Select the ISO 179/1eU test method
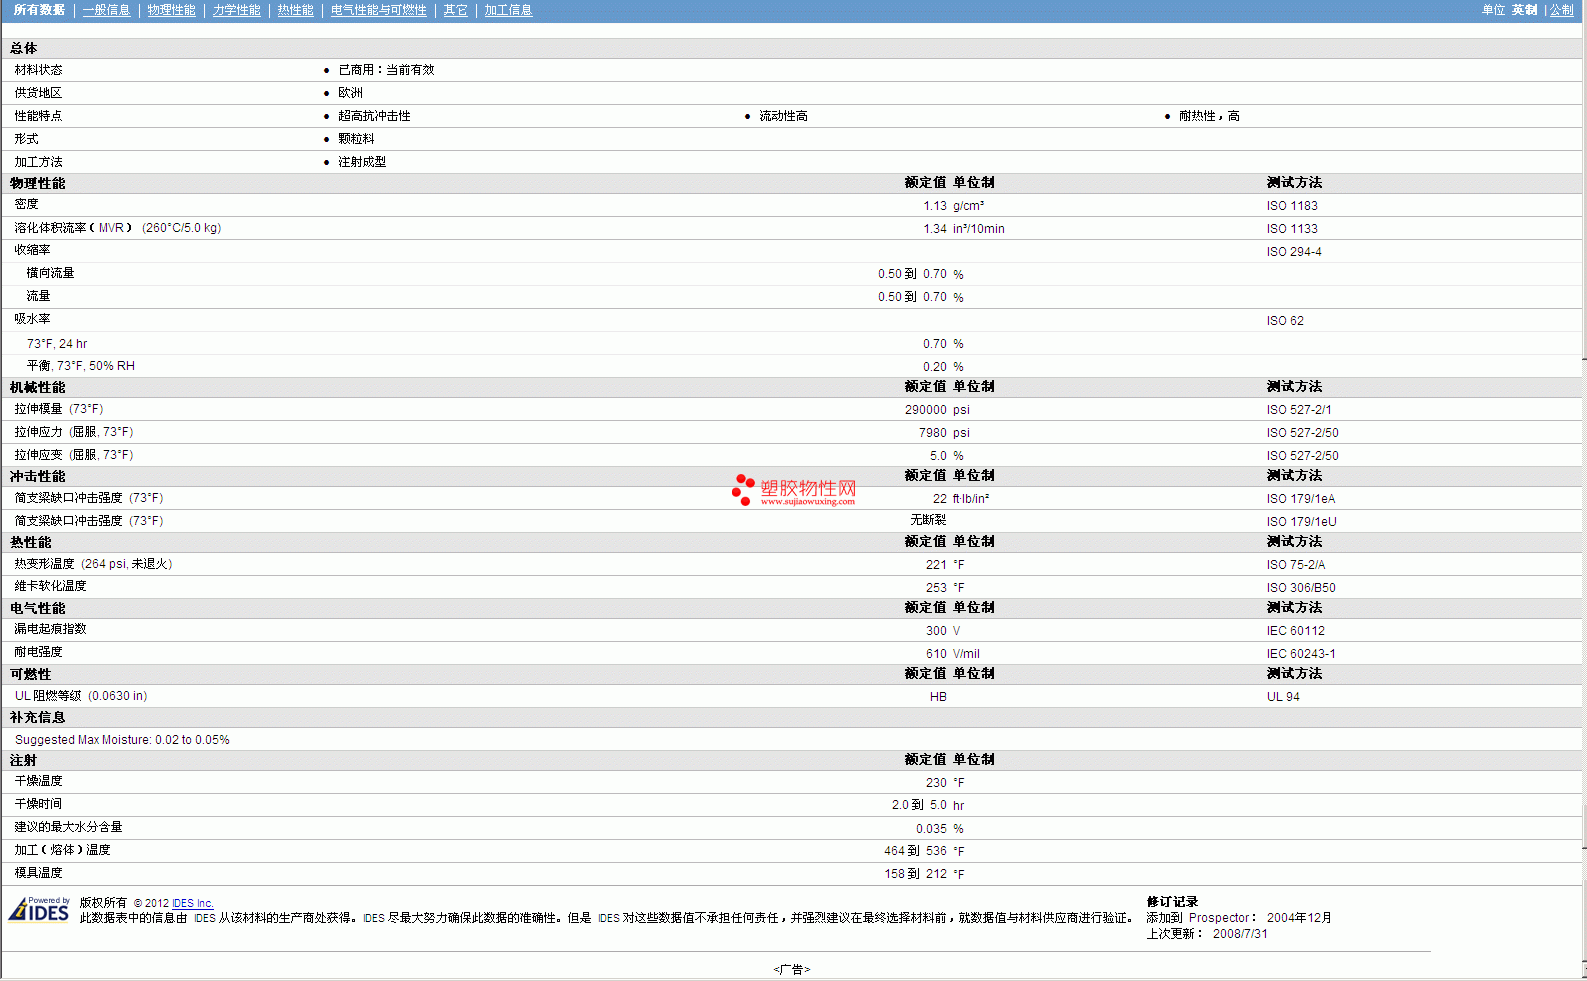Viewport: 1587px width, 981px height. tap(1301, 522)
